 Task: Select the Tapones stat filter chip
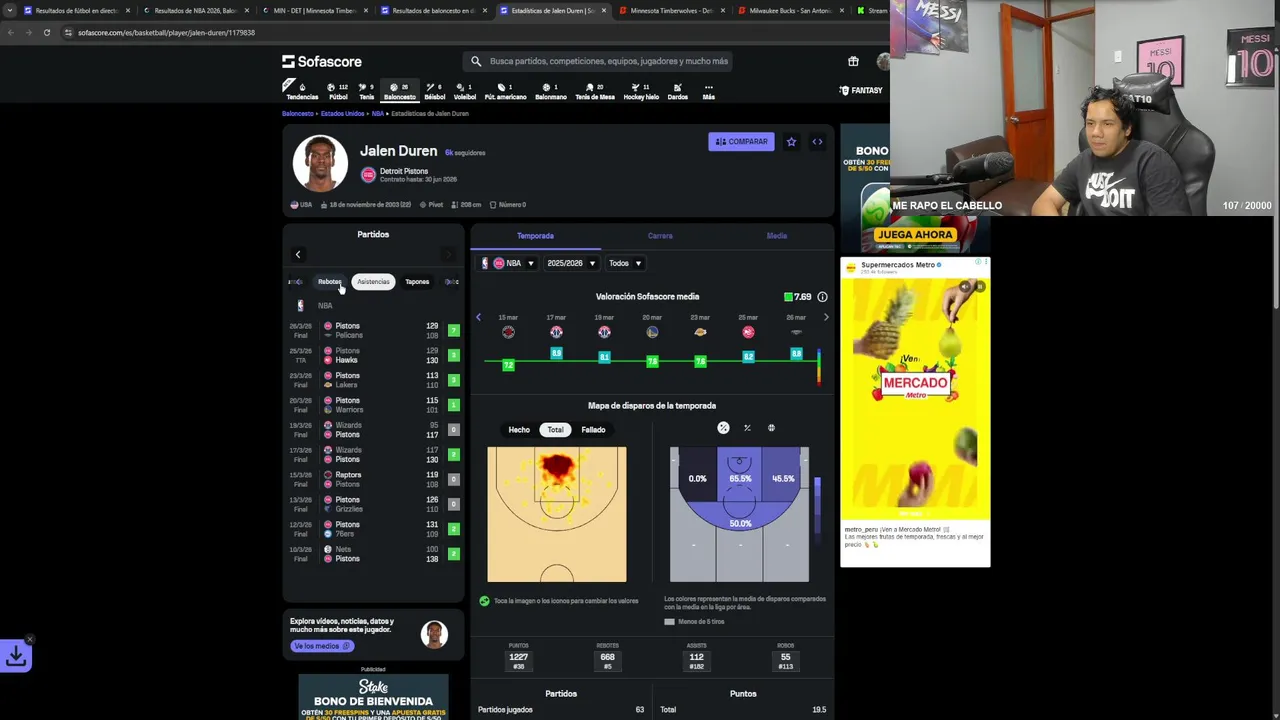(x=417, y=282)
